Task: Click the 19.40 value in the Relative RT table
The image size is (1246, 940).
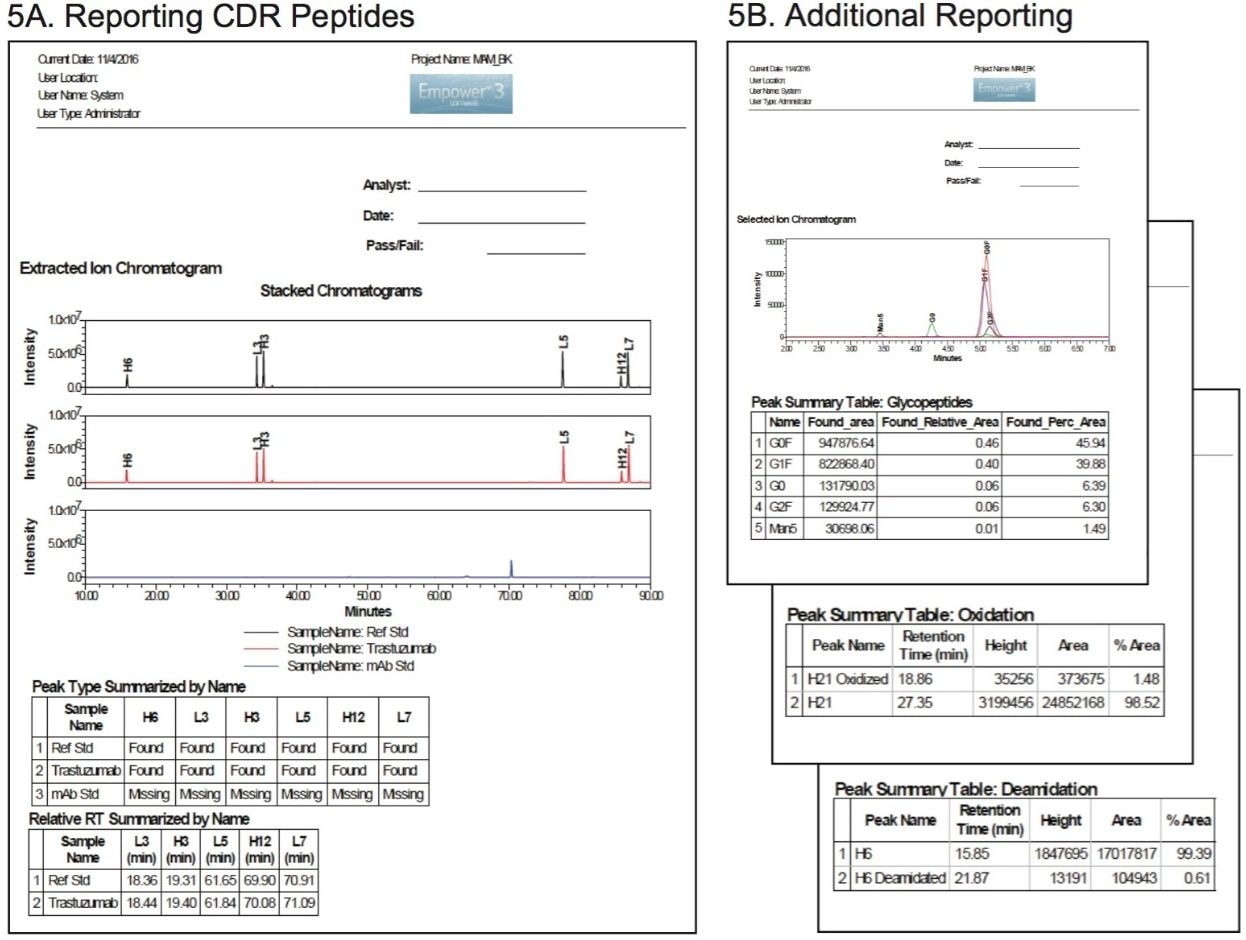Action: [180, 904]
